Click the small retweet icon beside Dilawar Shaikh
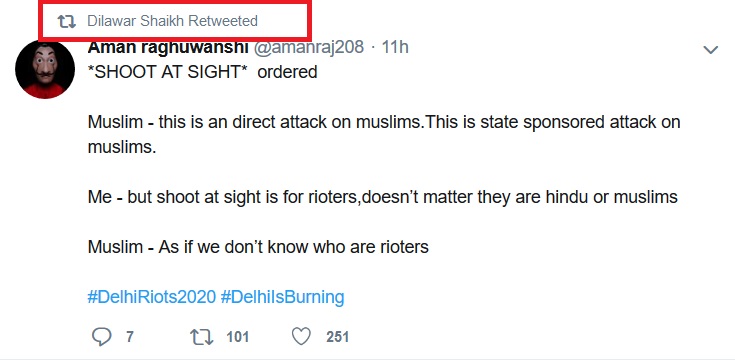735x360 pixels. point(67,21)
